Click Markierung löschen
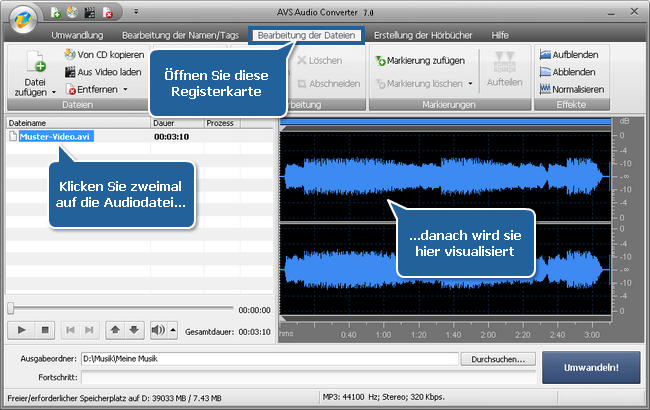Screen dimensions: 650x410 (x=419, y=83)
